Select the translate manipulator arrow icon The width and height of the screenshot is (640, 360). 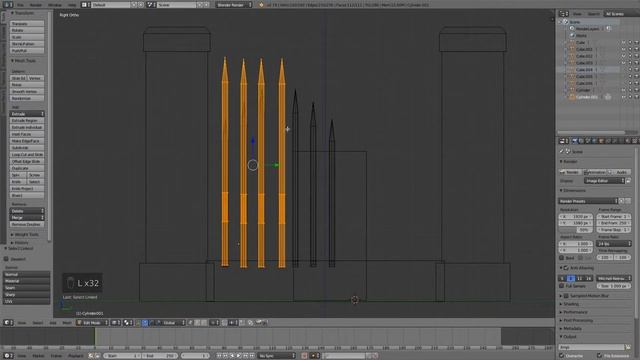[x=145, y=323]
